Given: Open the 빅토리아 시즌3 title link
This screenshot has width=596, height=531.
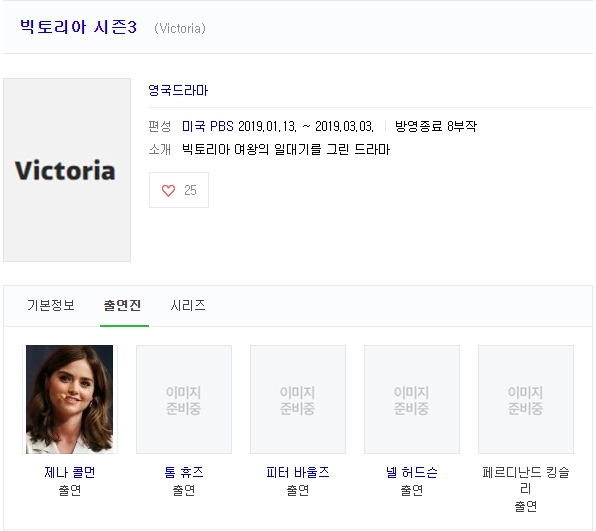Looking at the screenshot, I should 78,27.
